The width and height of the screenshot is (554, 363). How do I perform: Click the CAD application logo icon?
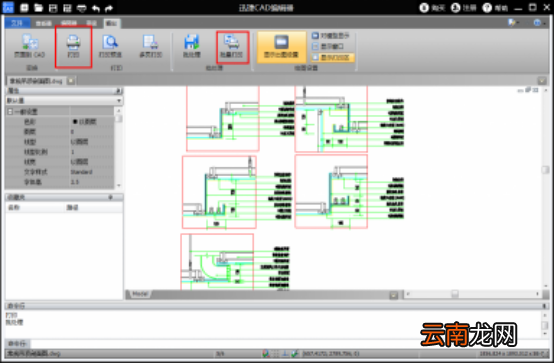[x=8, y=7]
